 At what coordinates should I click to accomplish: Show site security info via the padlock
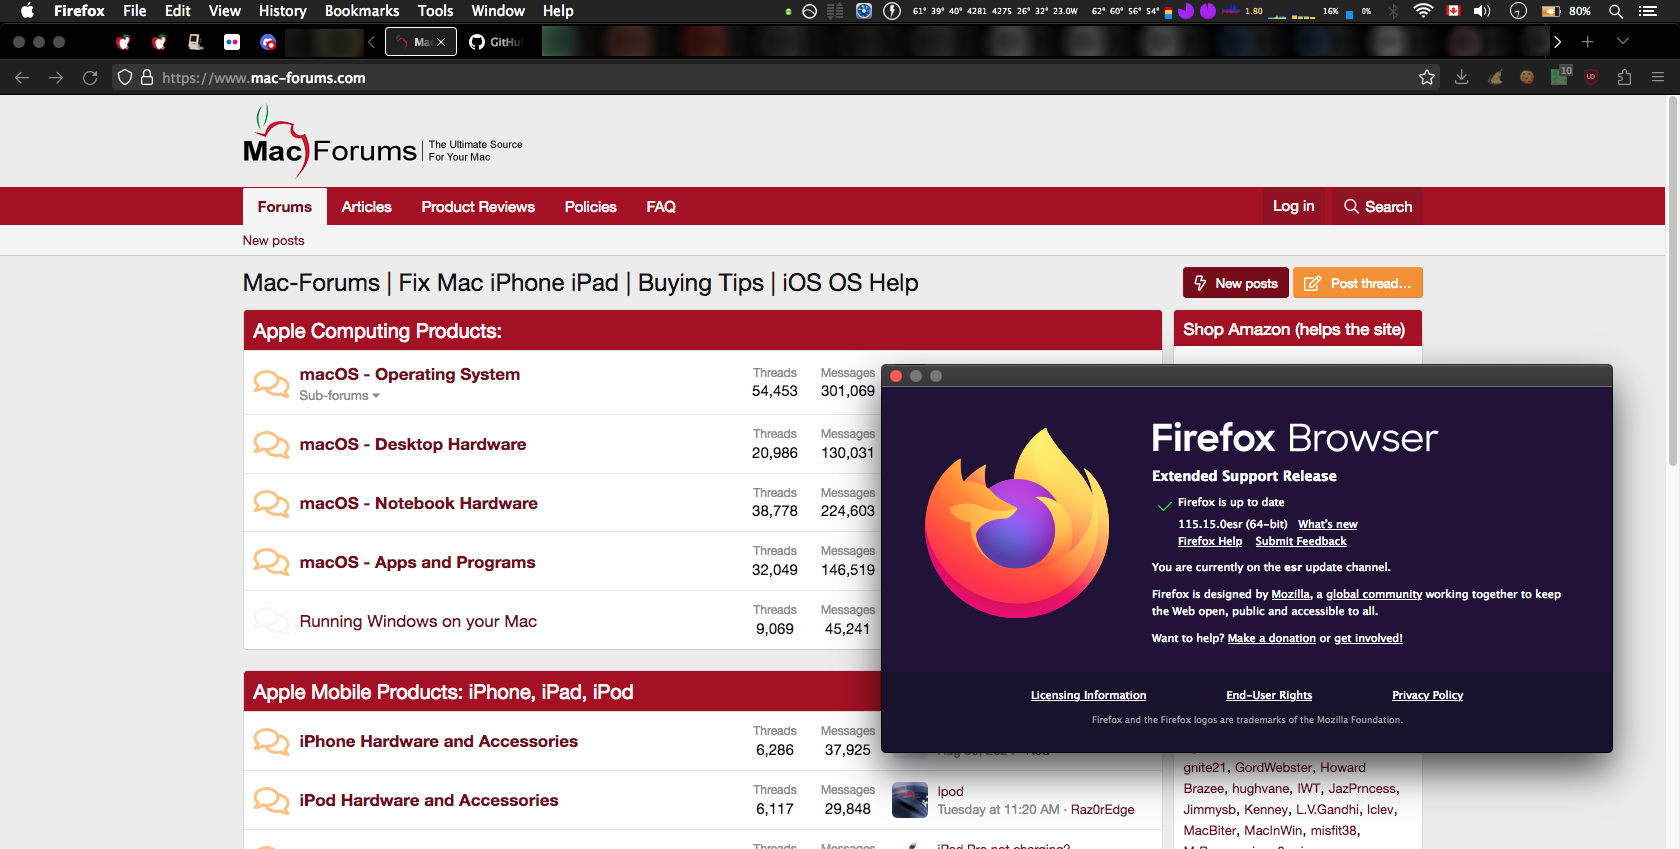[147, 78]
